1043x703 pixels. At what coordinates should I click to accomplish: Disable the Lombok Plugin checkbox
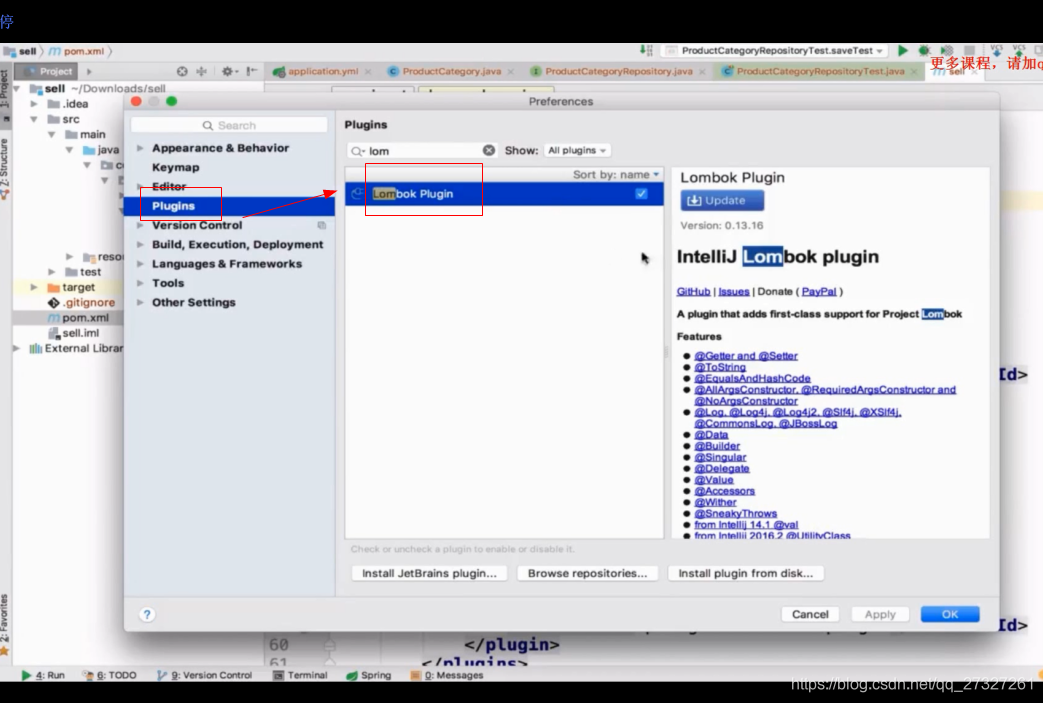coord(641,194)
